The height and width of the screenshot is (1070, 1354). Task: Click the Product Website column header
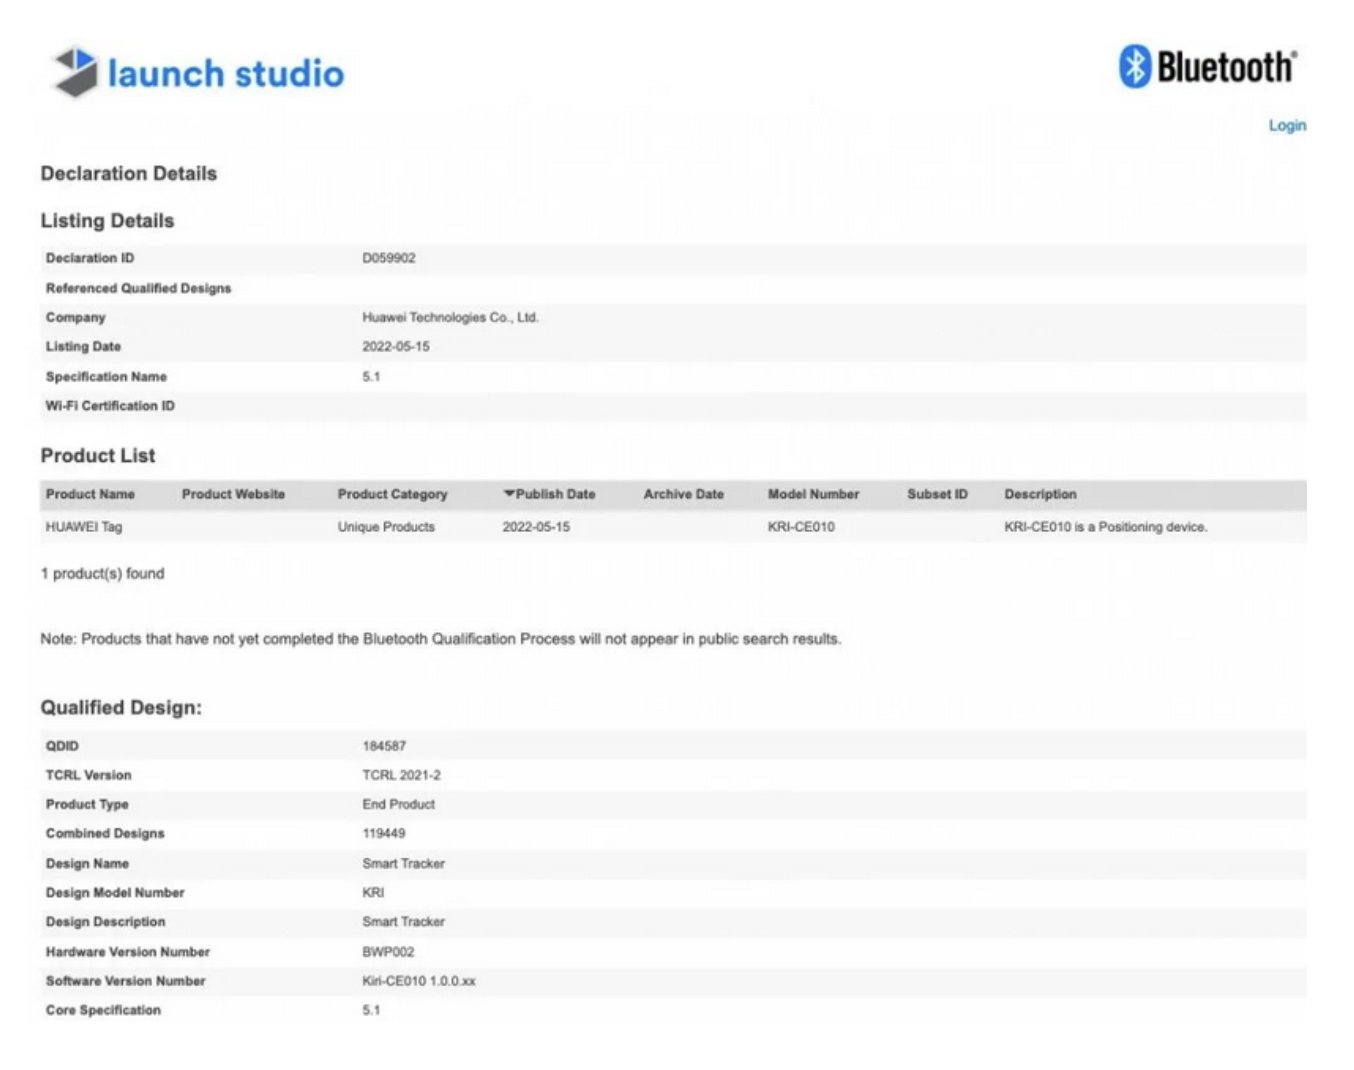point(233,494)
